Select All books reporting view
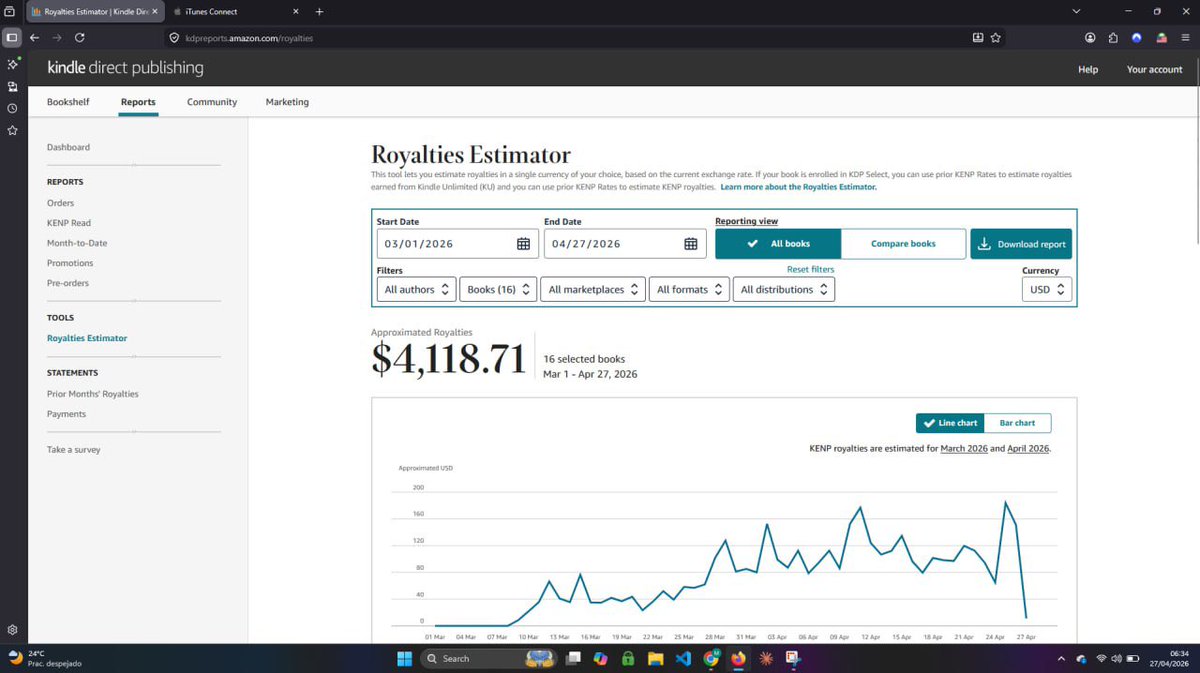The height and width of the screenshot is (673, 1200). tap(778, 244)
